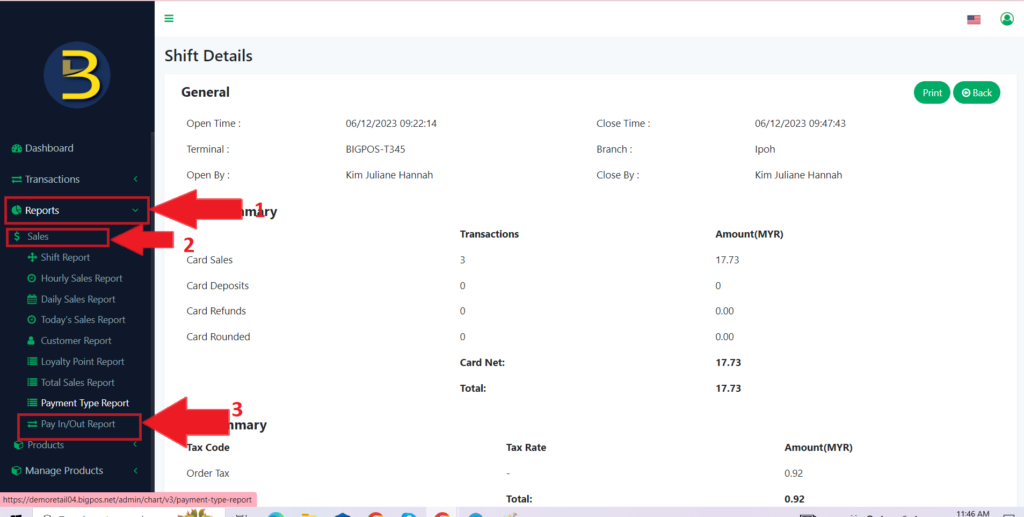Collapse the Reports menu chevron
This screenshot has width=1024, height=517.
pyautogui.click(x=135, y=211)
